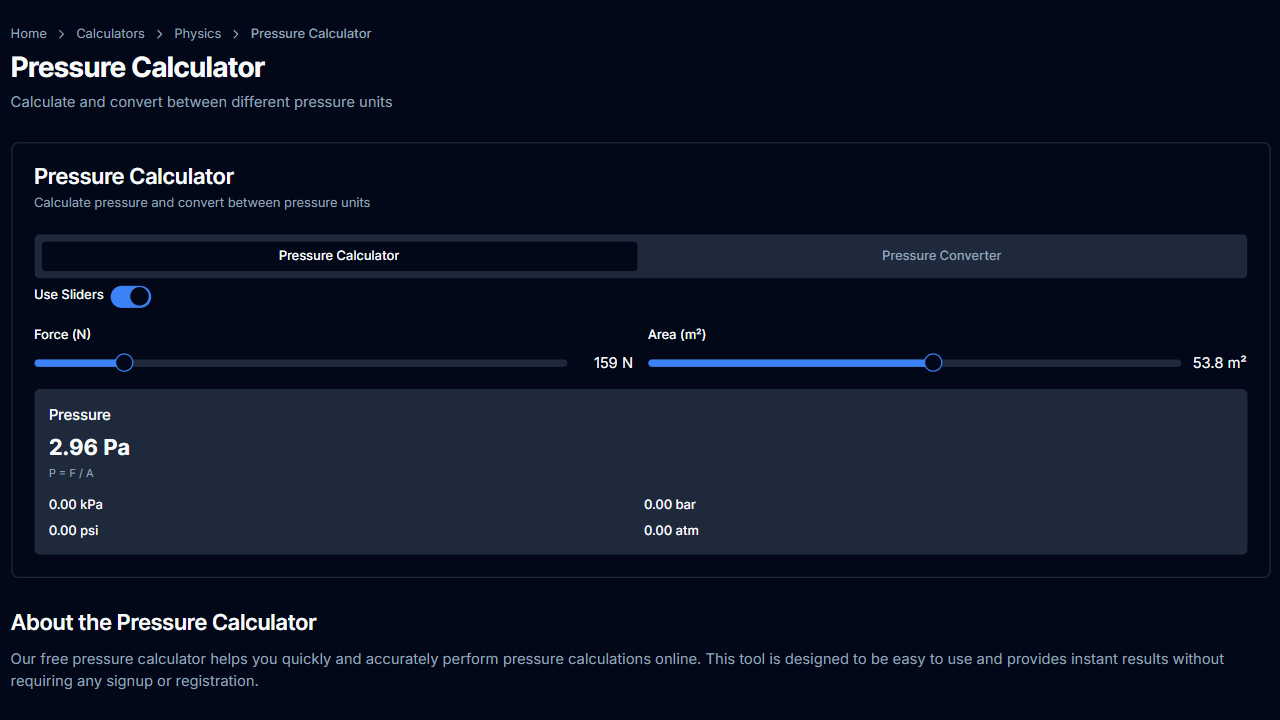Click the chevron after Home breadcrumb
This screenshot has height=720, width=1280.
[x=62, y=34]
